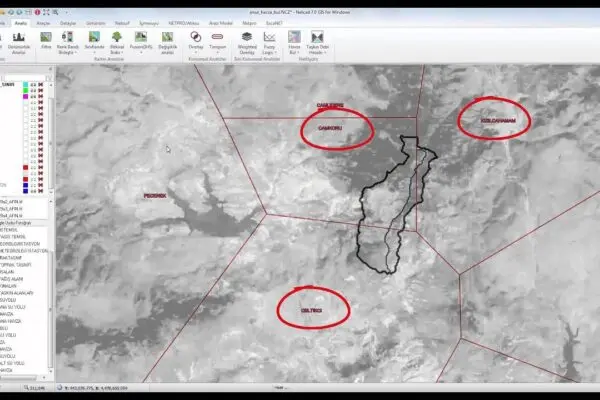Open the Görünüm ribbon tab
The width and height of the screenshot is (600, 400).
(96, 23)
